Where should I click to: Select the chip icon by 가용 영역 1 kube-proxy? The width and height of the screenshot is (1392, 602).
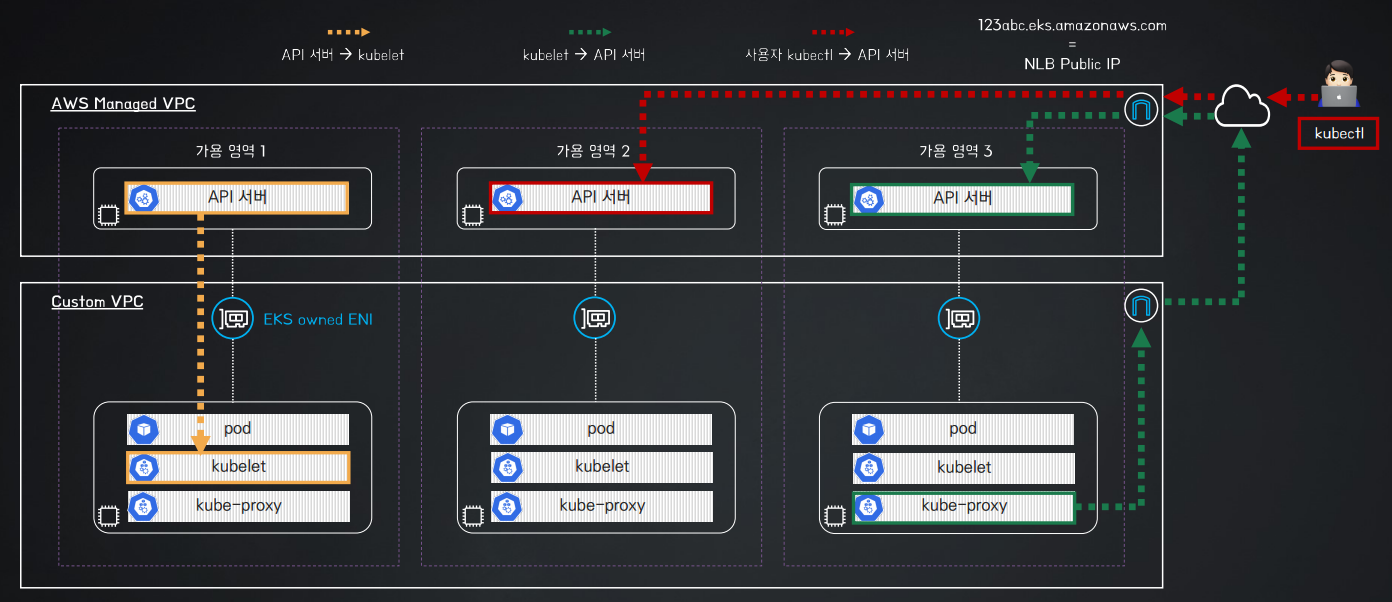(x=108, y=516)
